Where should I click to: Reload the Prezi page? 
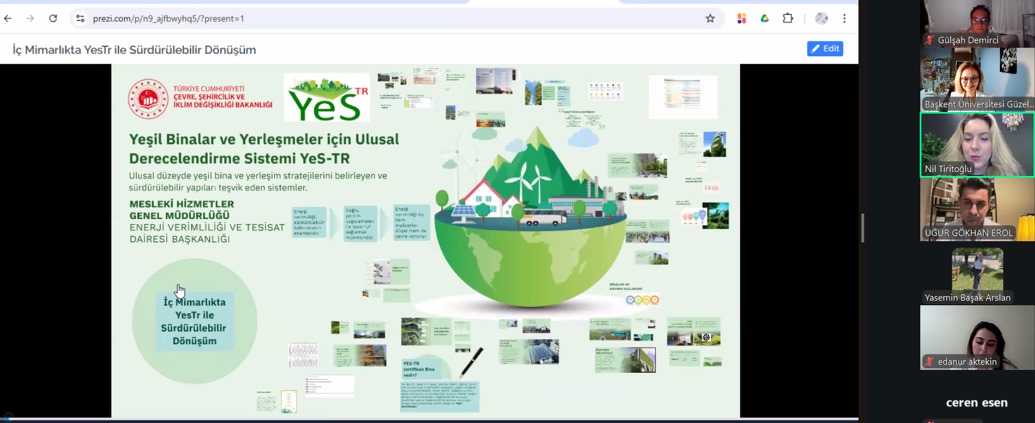point(53,18)
